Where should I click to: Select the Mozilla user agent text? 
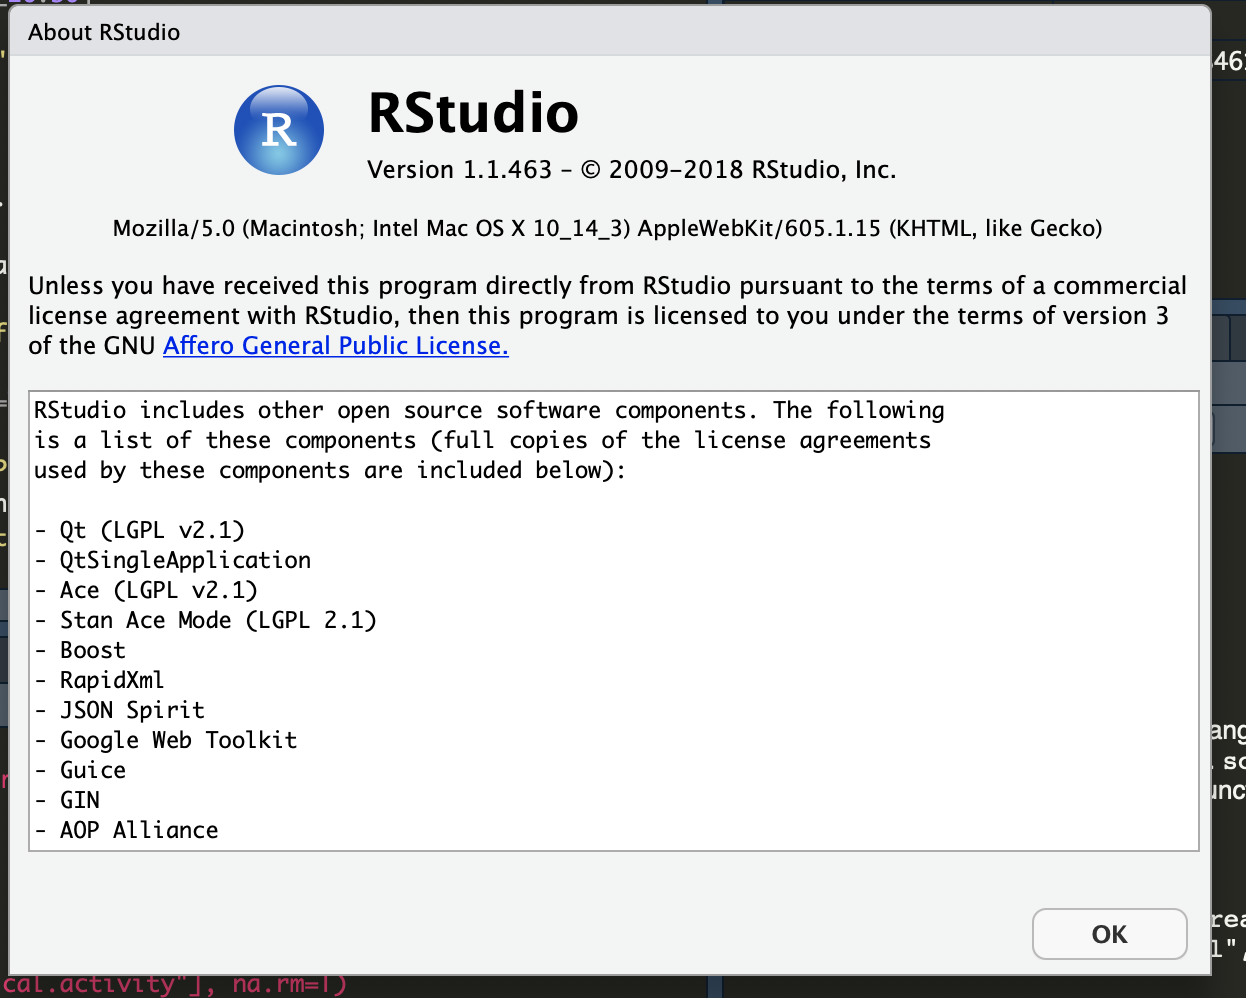pyautogui.click(x=607, y=228)
